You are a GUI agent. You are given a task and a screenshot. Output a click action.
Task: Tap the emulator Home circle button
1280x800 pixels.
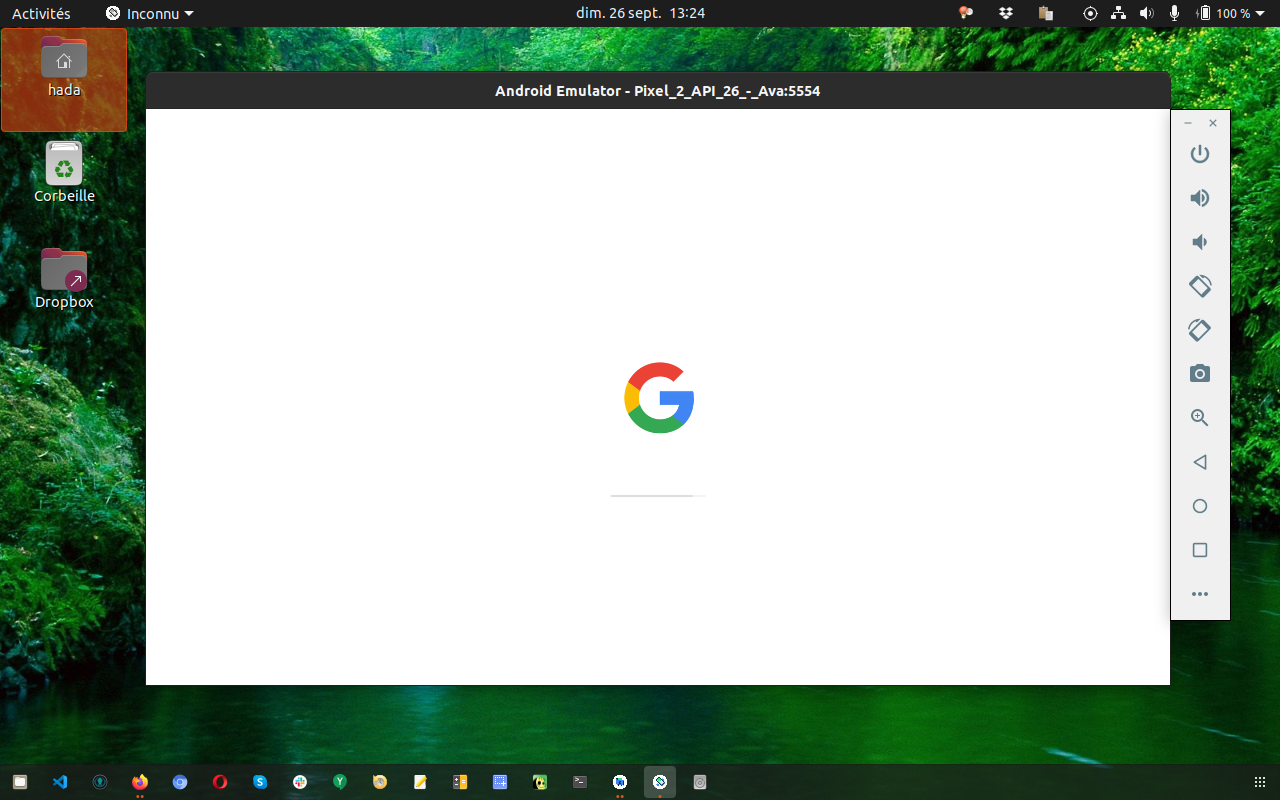click(x=1200, y=506)
